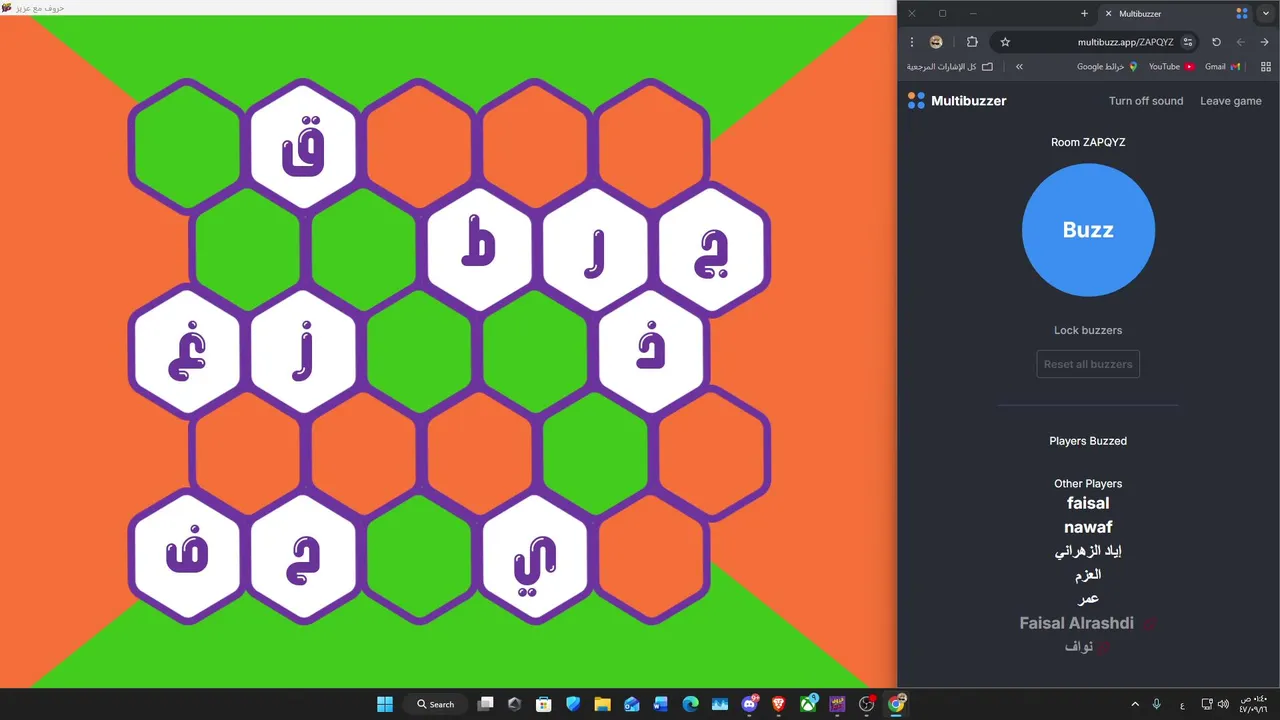
Task: Click player name عمر
Action: tap(1088, 599)
